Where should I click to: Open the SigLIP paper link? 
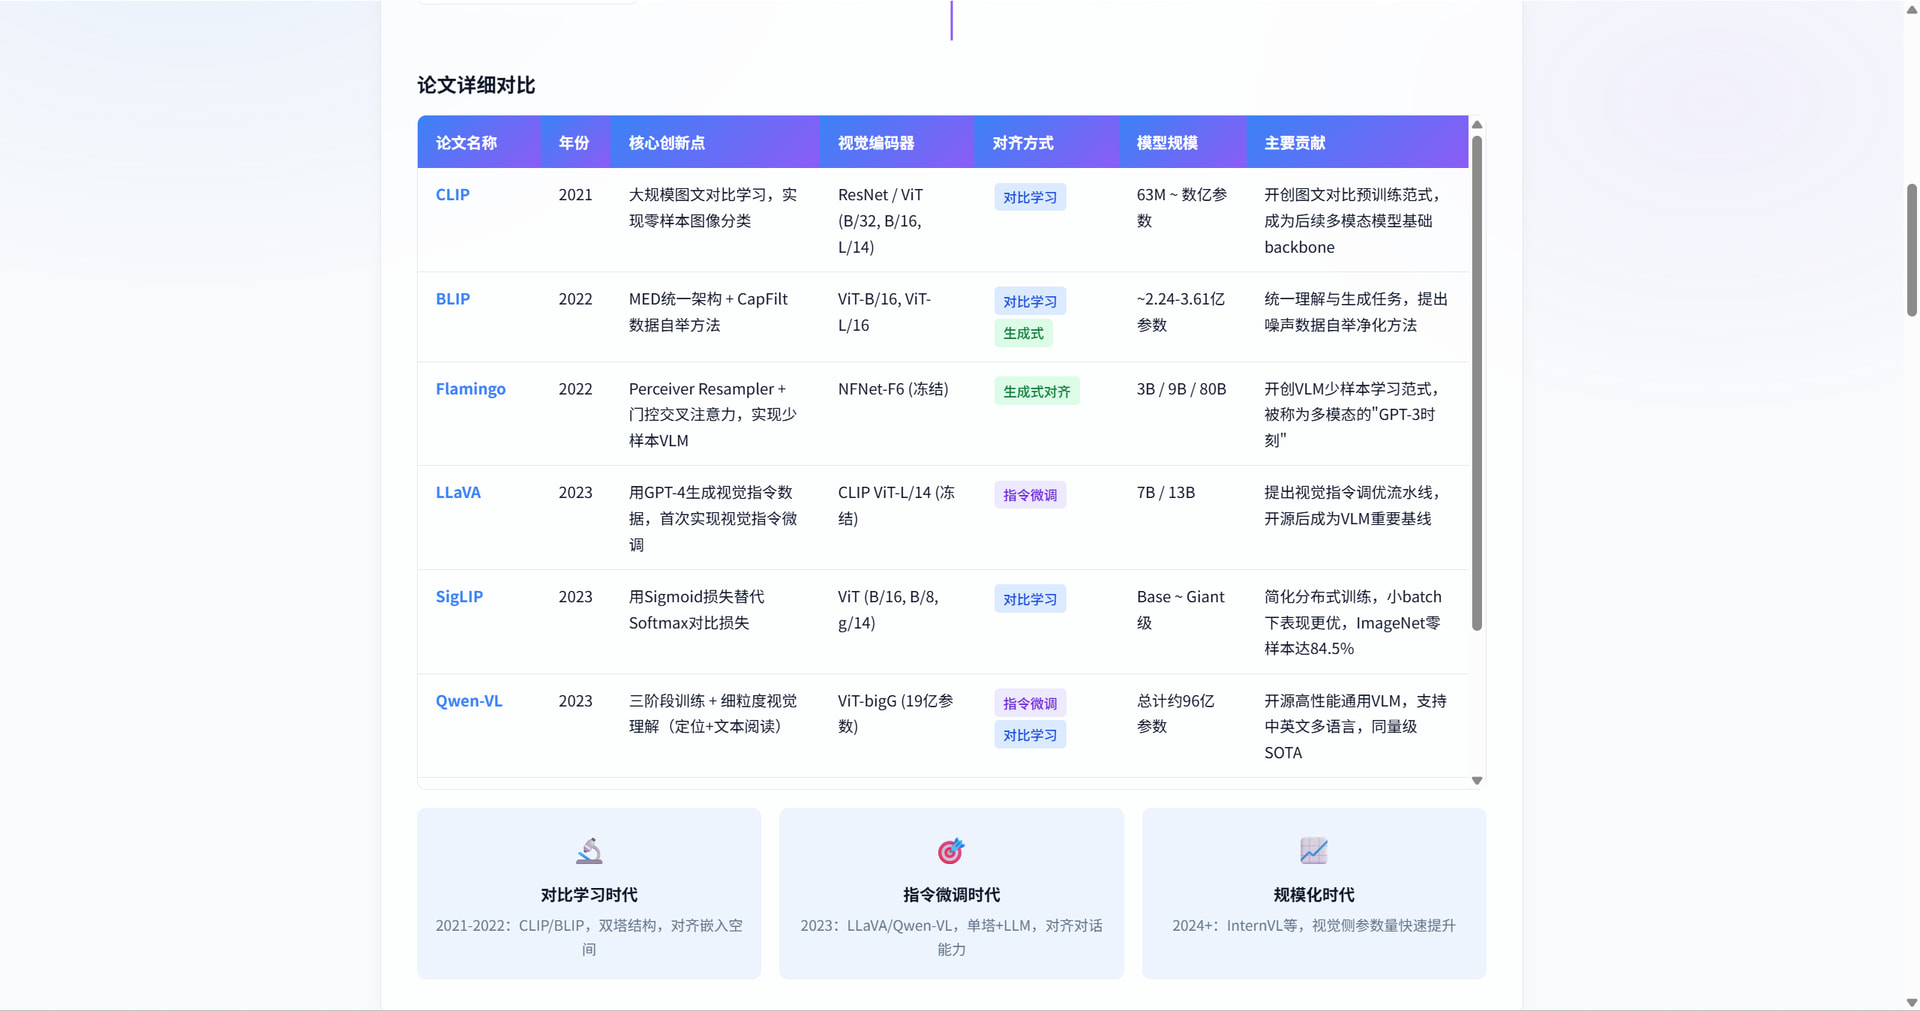[459, 597]
